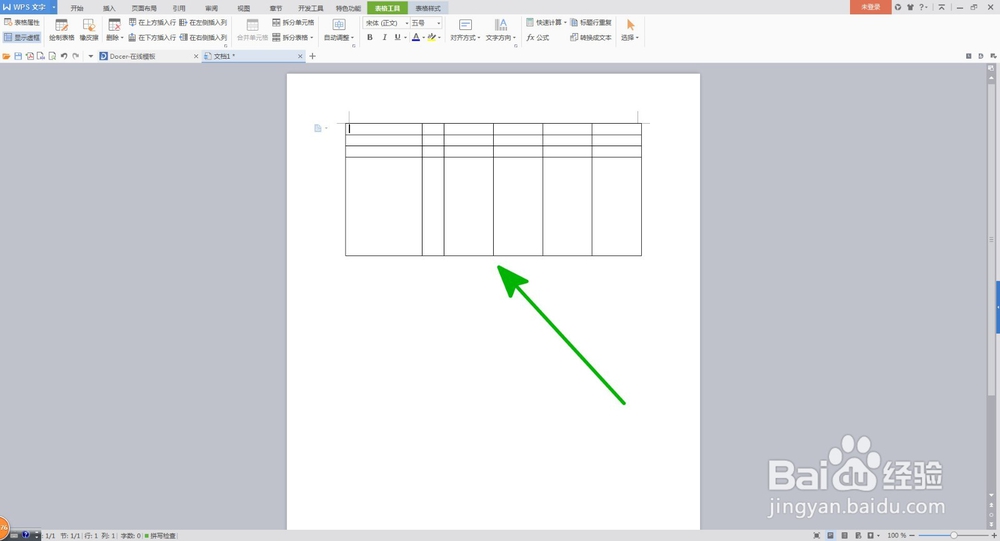This screenshot has height=541, width=1000.
Task: Collapse the ribbon with the up-arrow icon
Action: 941,7
